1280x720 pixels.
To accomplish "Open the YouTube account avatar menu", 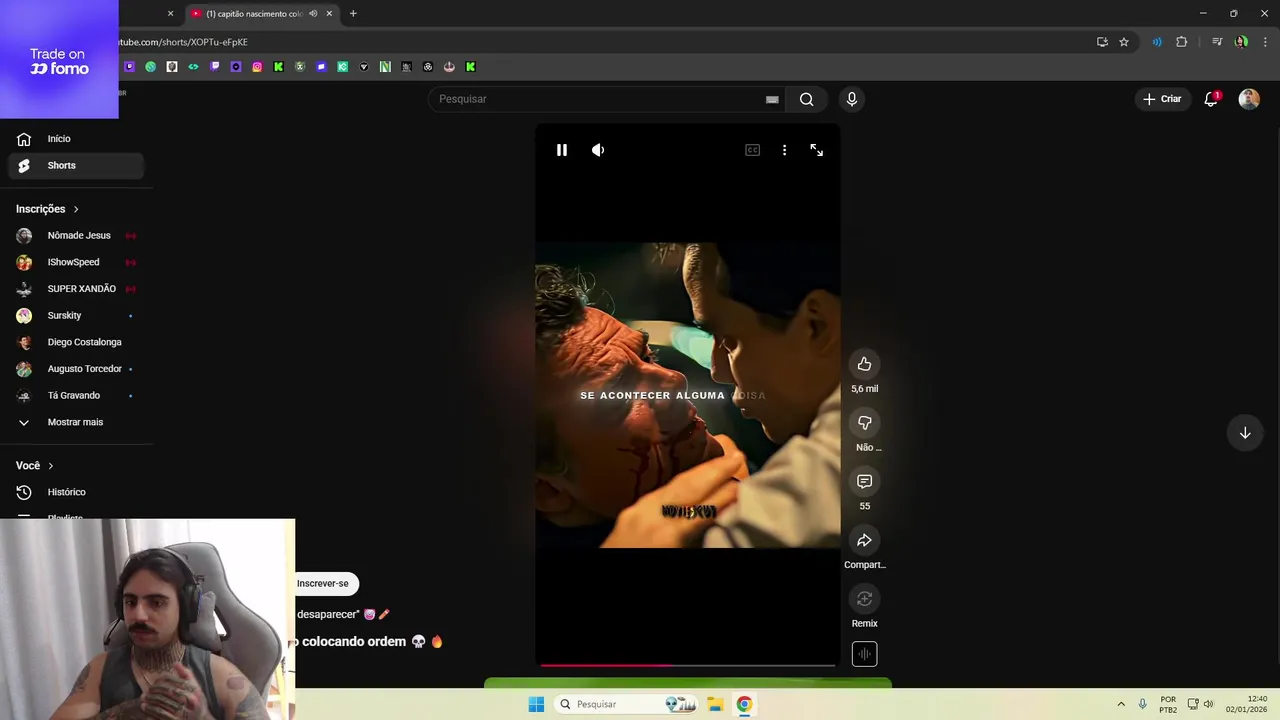I will click(x=1249, y=99).
